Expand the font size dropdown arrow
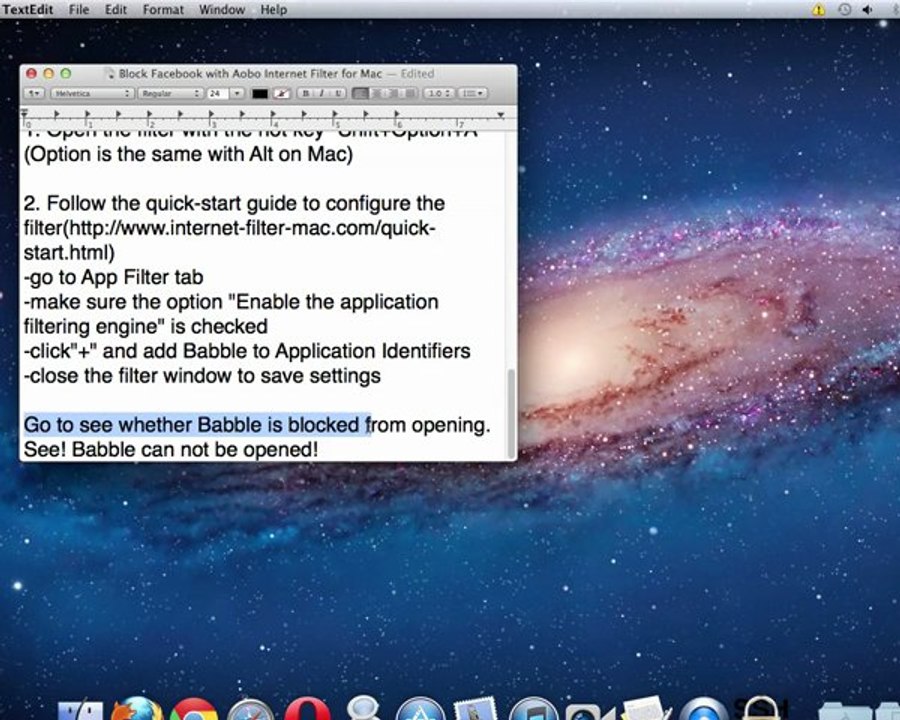Image resolution: width=900 pixels, height=720 pixels. click(x=237, y=93)
